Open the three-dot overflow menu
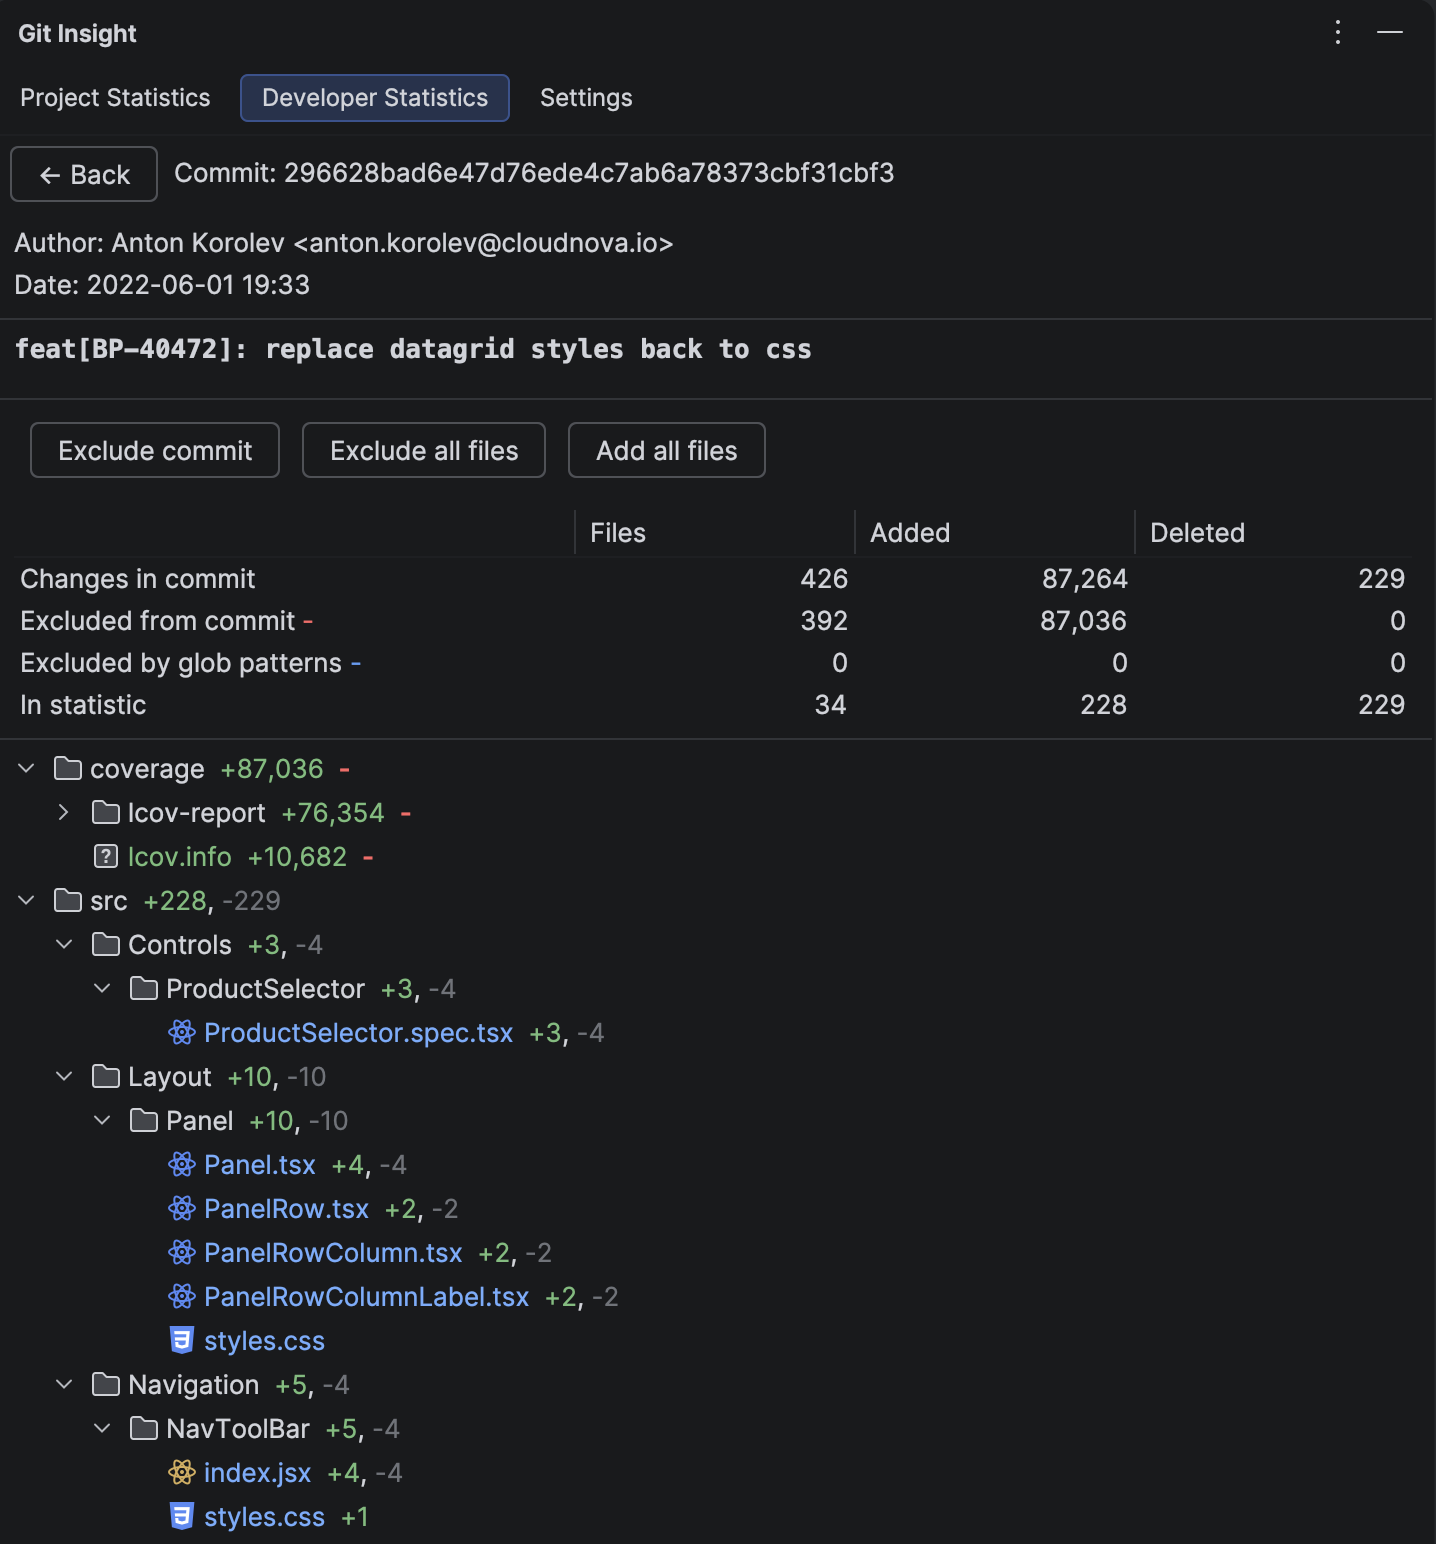Screen dimensions: 1436x1544 click(x=1337, y=32)
